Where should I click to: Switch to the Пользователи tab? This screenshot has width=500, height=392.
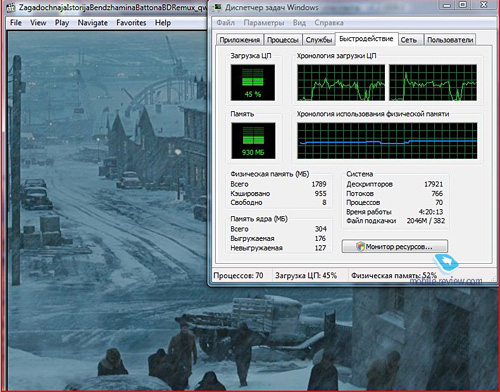(450, 40)
